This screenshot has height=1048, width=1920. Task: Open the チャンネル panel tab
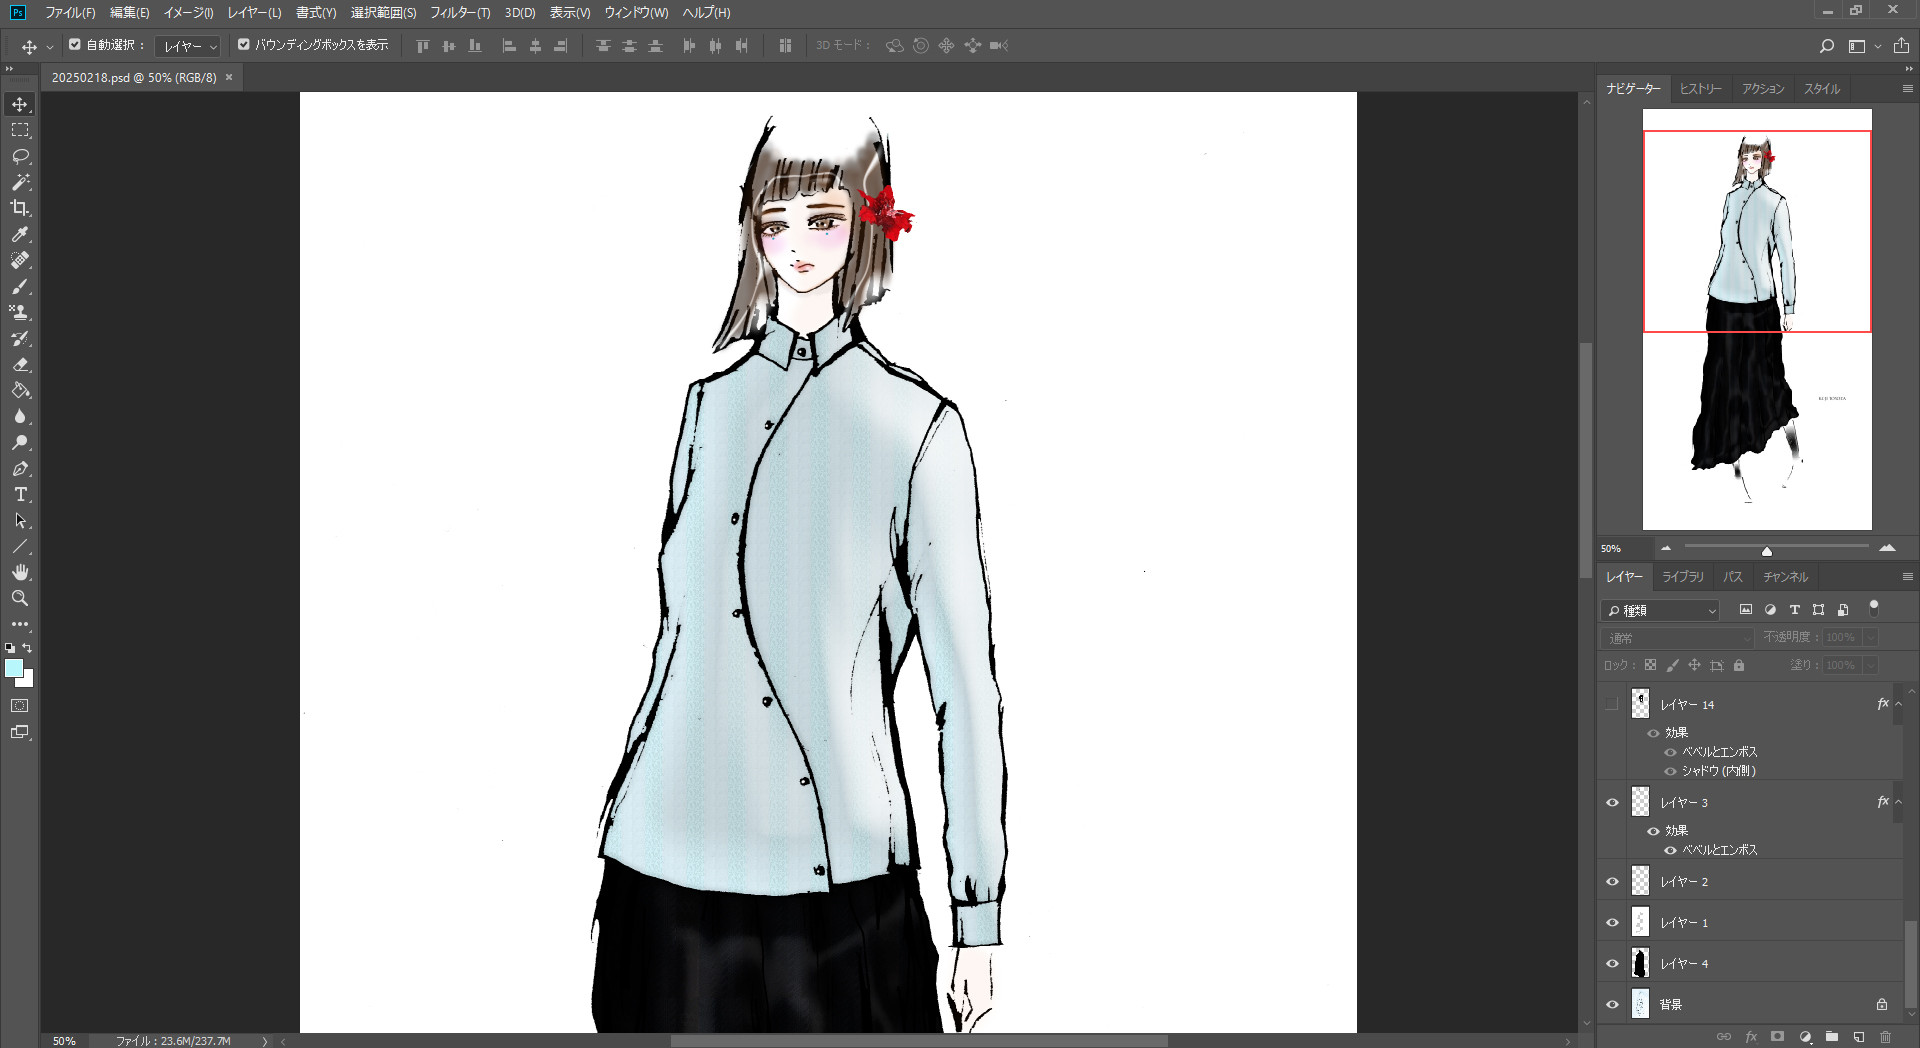click(x=1785, y=577)
